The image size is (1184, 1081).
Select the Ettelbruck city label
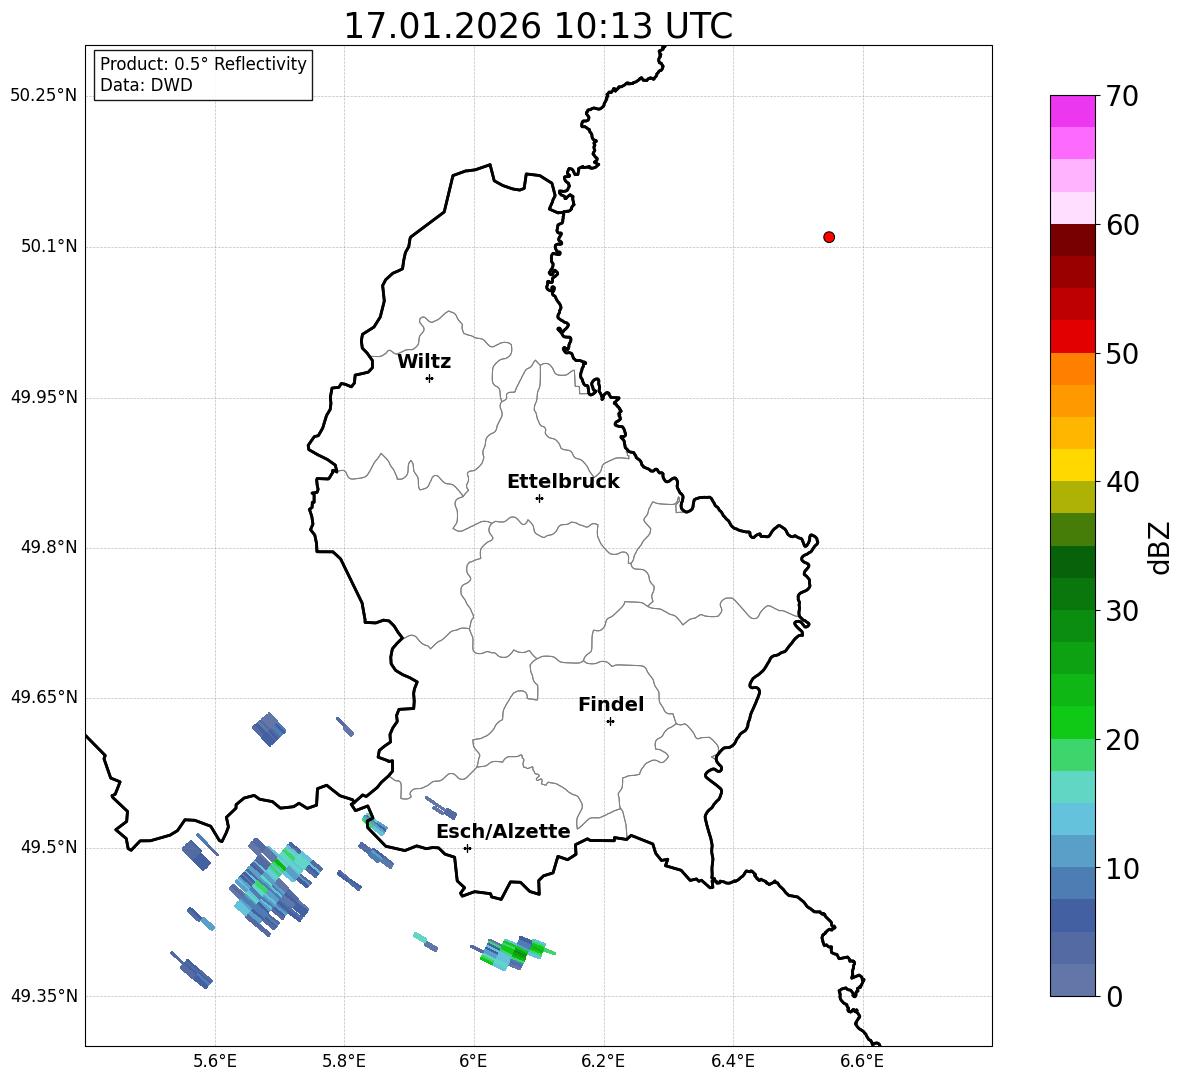click(563, 482)
